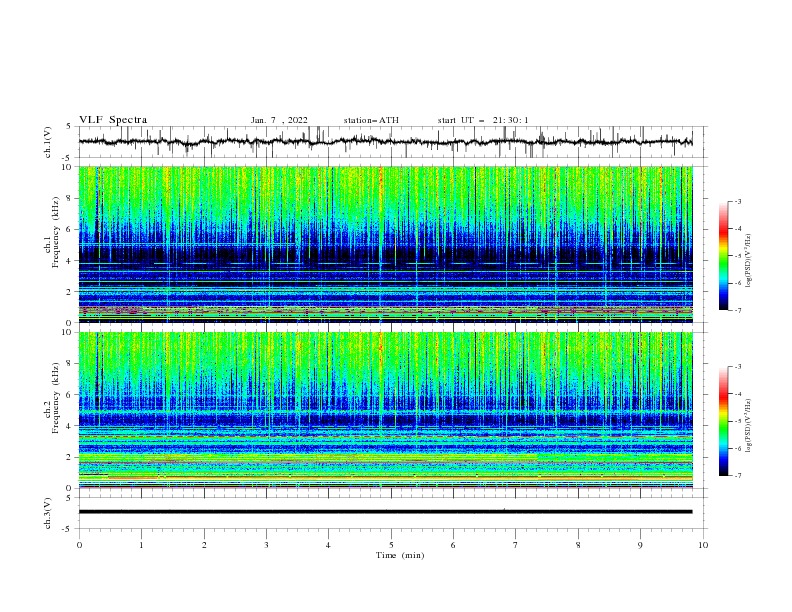The height and width of the screenshot is (612, 792).
Task: Click the "-5" volt tick of ch.3(V)
Action: pyautogui.click(x=68, y=529)
